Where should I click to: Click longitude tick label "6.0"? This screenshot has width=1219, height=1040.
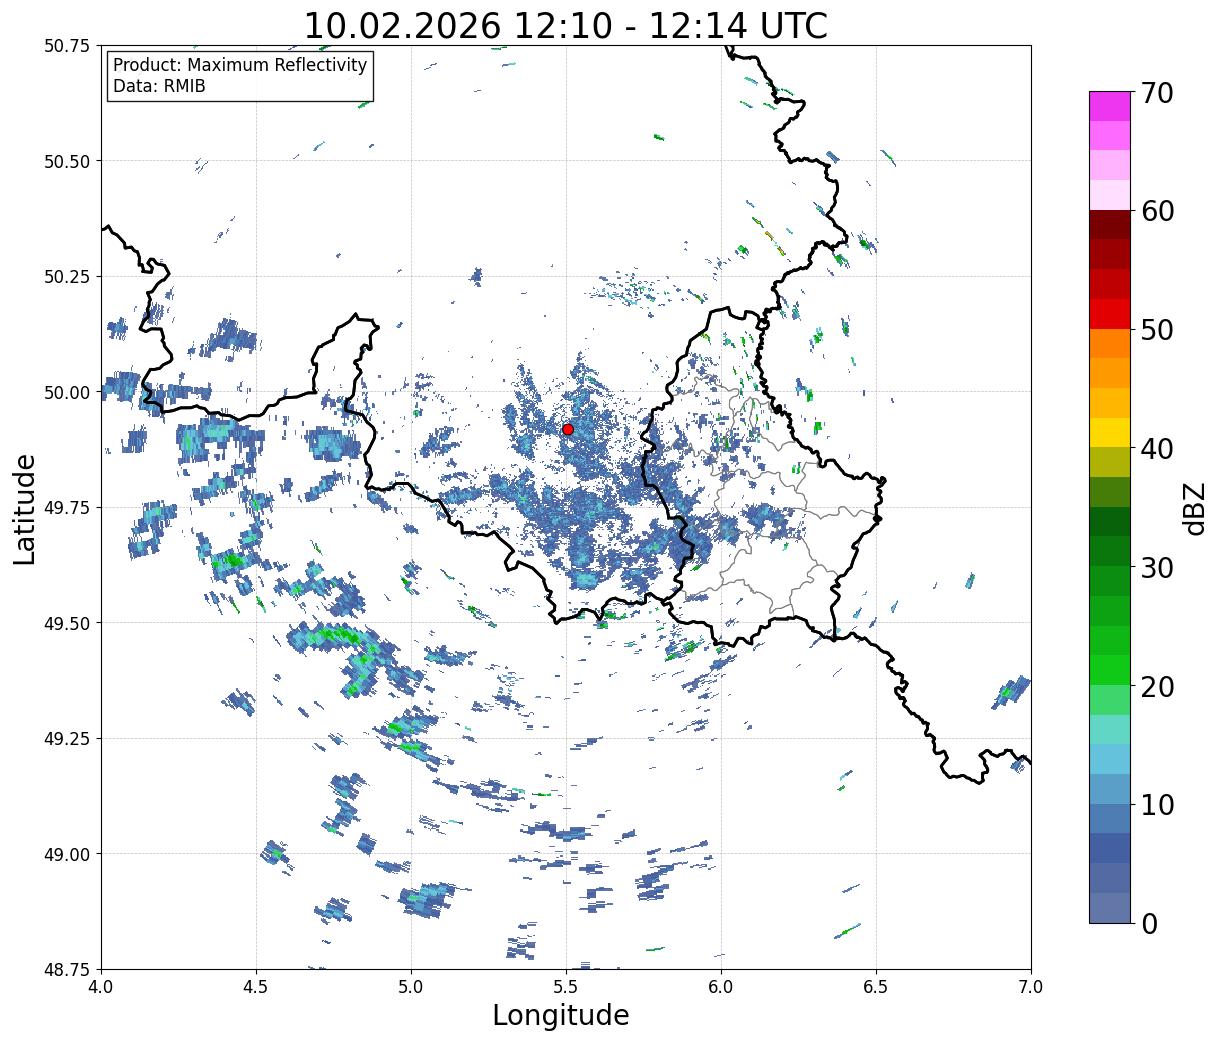(x=721, y=987)
